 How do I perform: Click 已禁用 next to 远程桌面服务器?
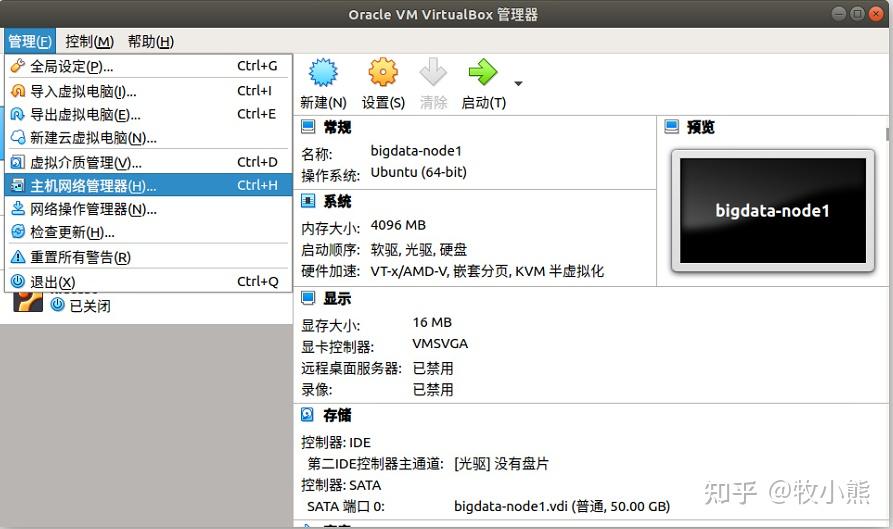pyautogui.click(x=433, y=368)
